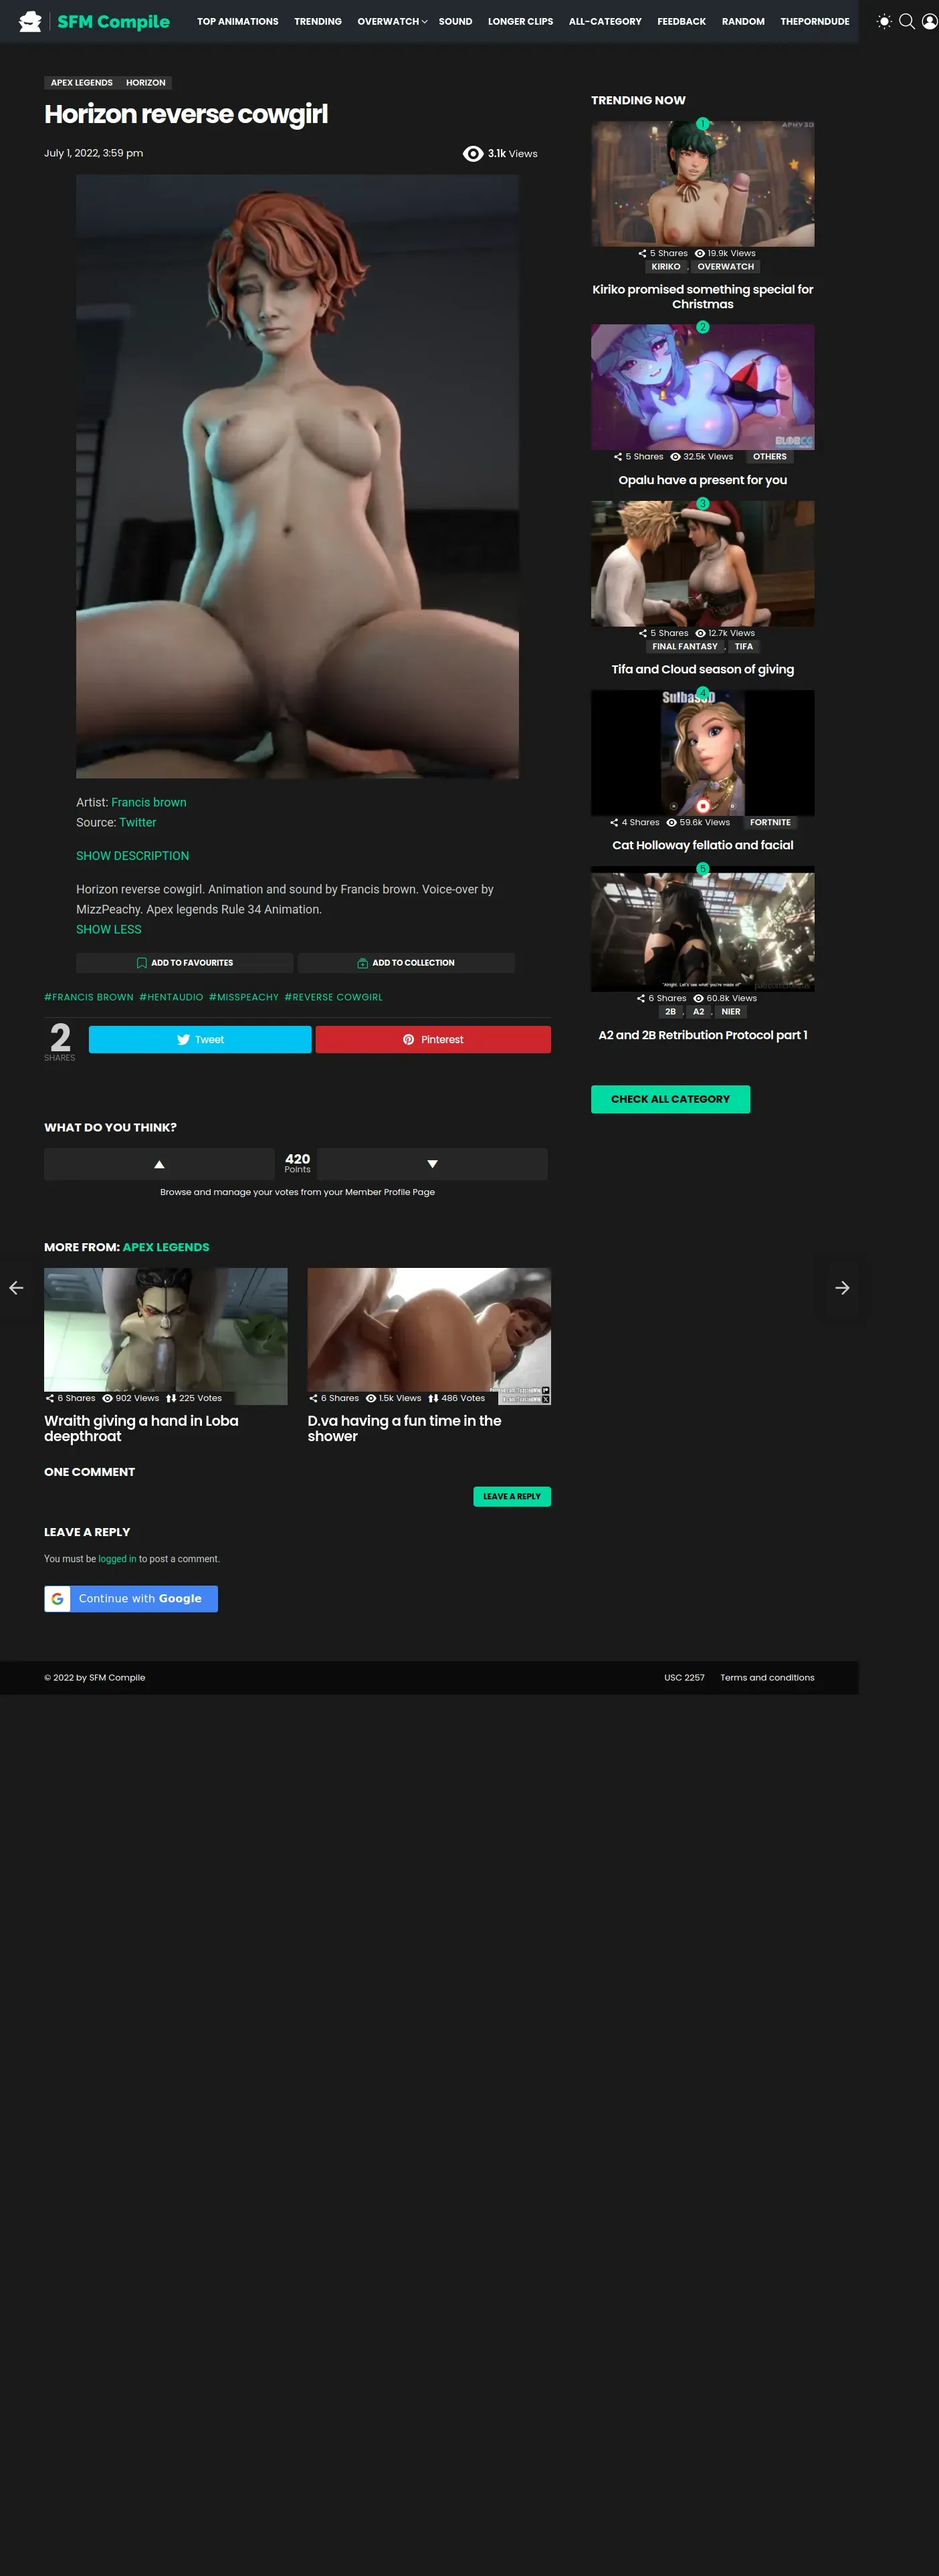Open trending thumbnail ranked number 5
Image resolution: width=939 pixels, height=2576 pixels.
[703, 929]
